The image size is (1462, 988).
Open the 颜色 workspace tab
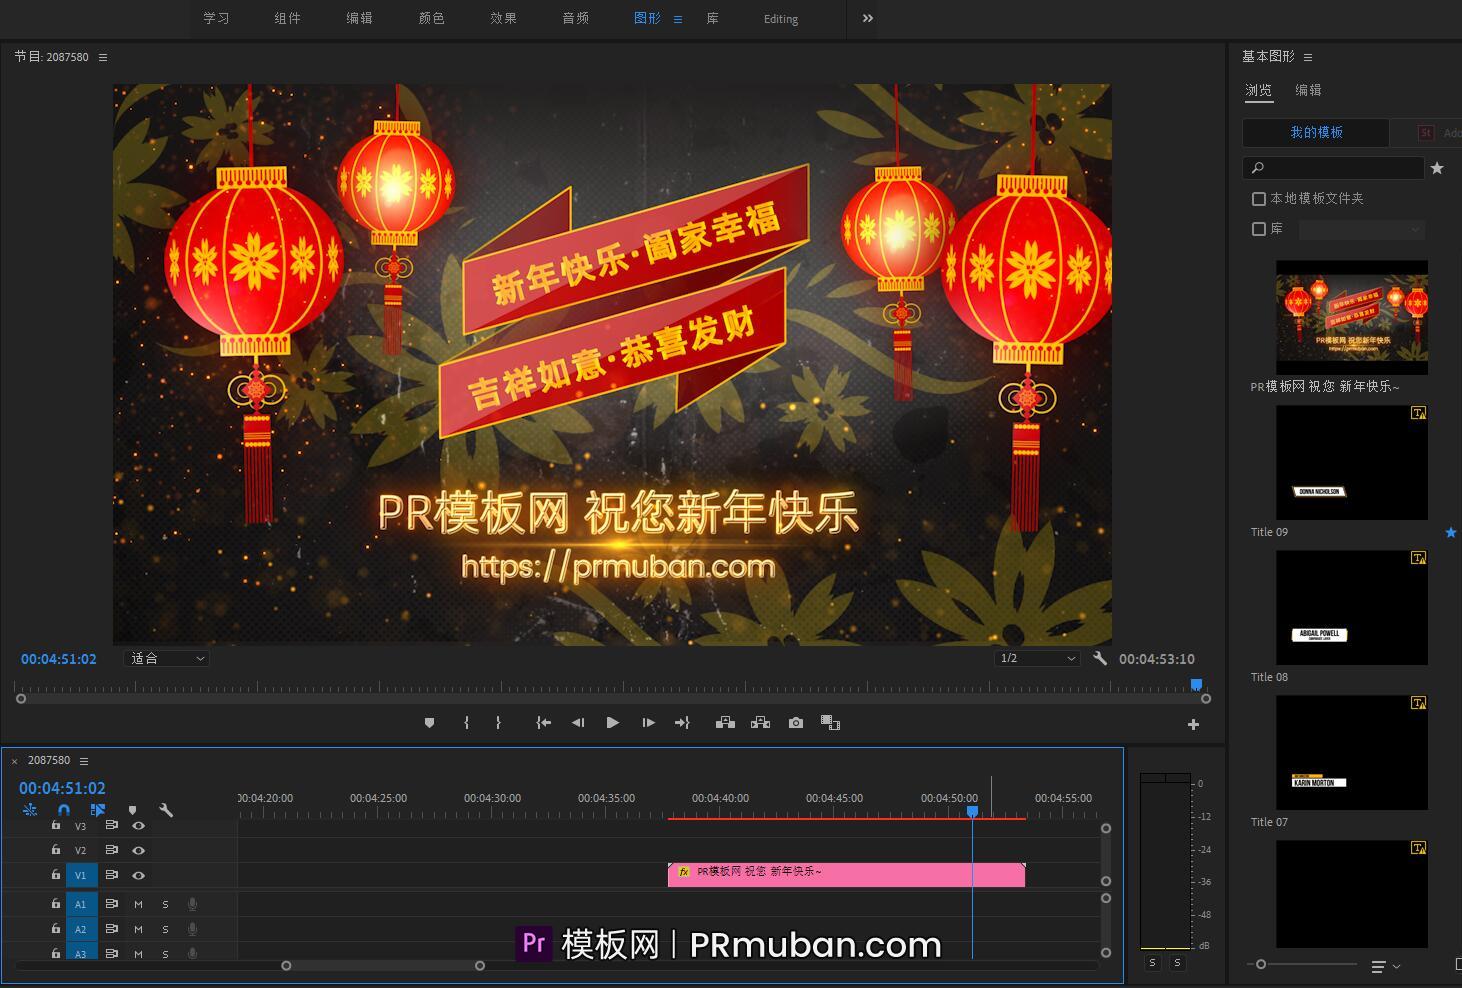point(431,18)
